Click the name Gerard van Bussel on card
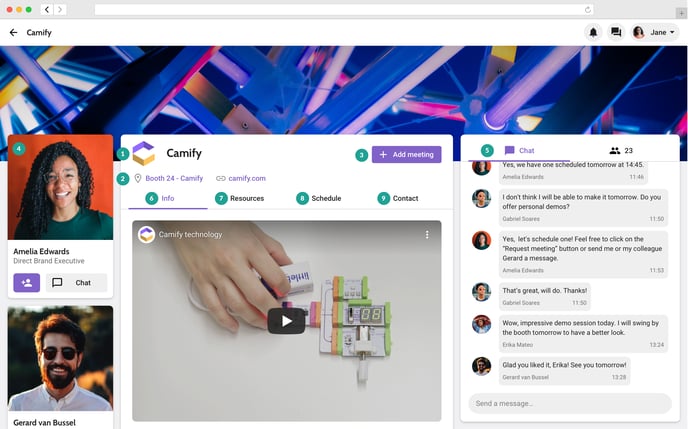The width and height of the screenshot is (688, 429). click(44, 423)
